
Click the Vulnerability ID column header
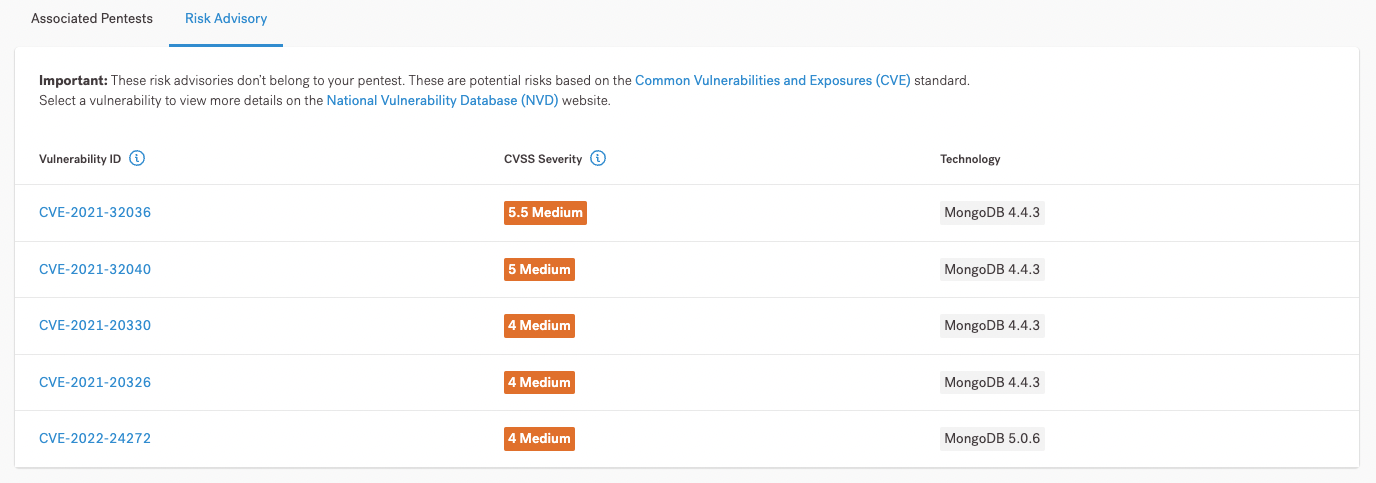click(80, 159)
